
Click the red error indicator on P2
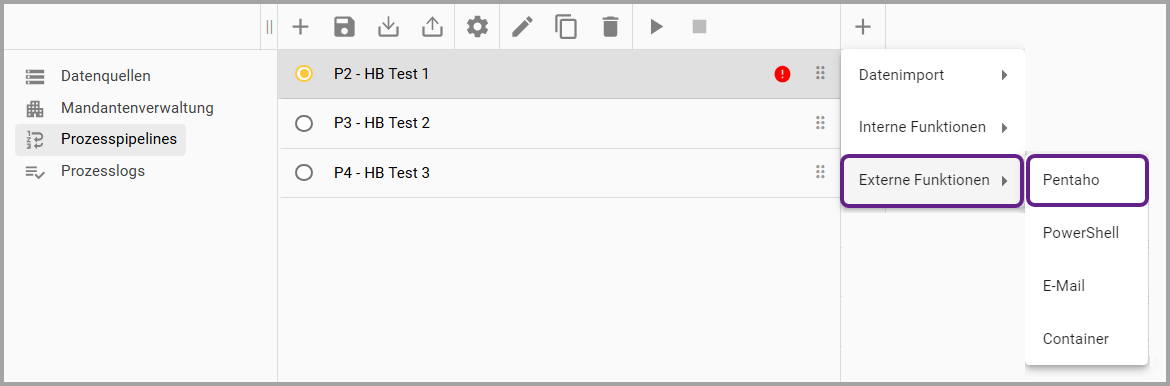tap(782, 74)
